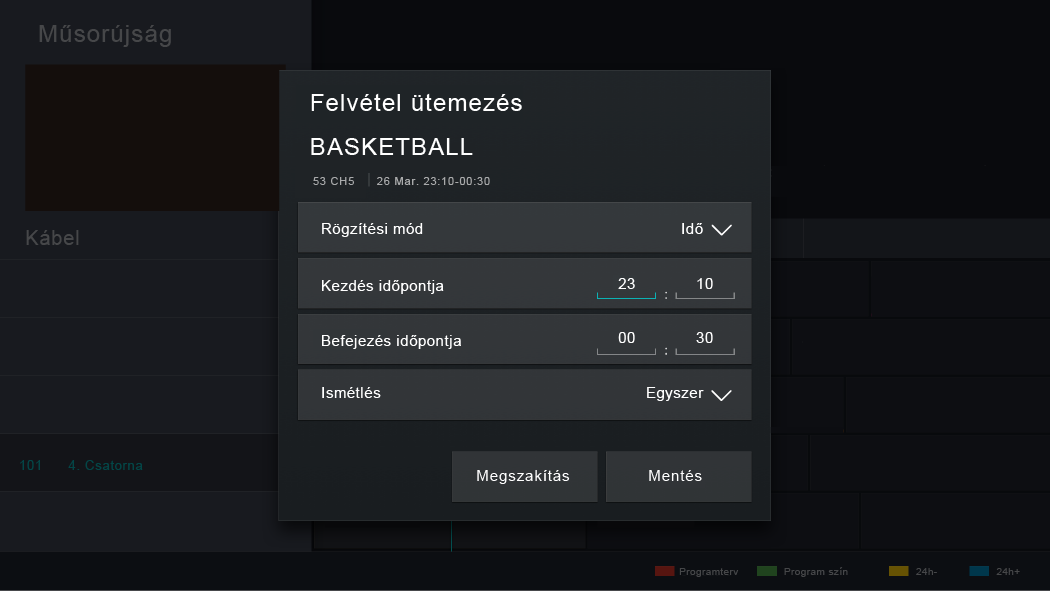Select the 4. Csatorna channel row

tap(105, 466)
